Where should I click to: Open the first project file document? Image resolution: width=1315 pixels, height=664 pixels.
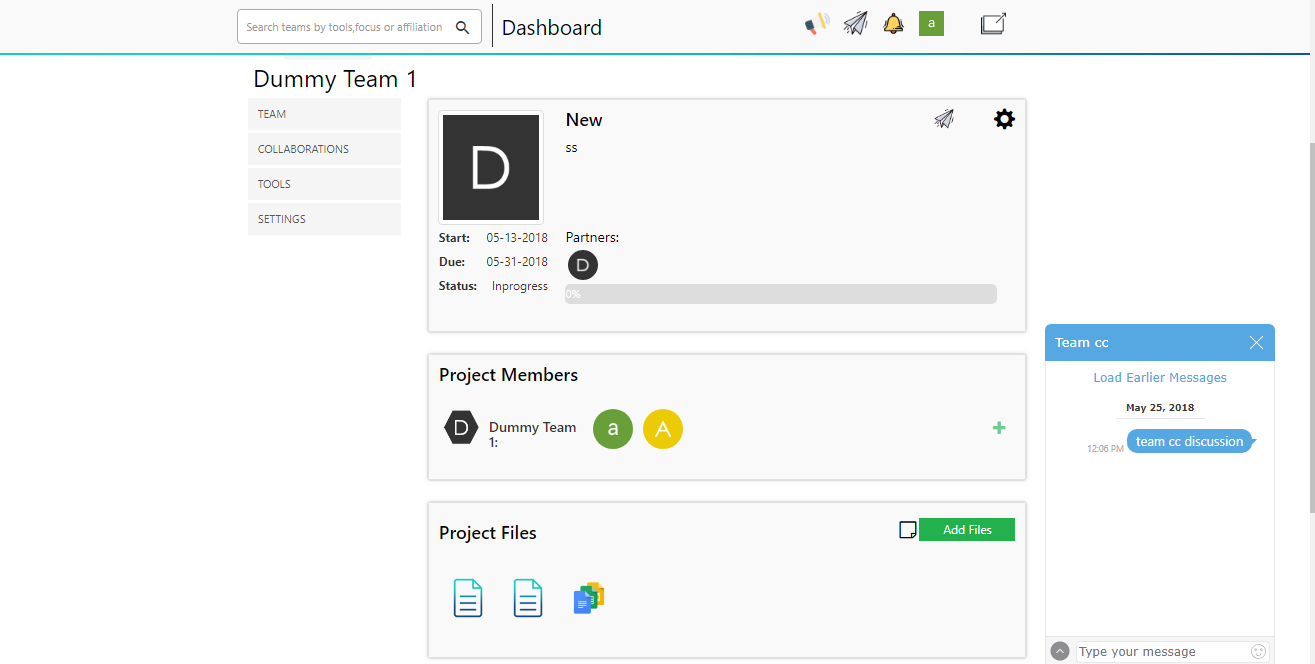click(x=468, y=598)
